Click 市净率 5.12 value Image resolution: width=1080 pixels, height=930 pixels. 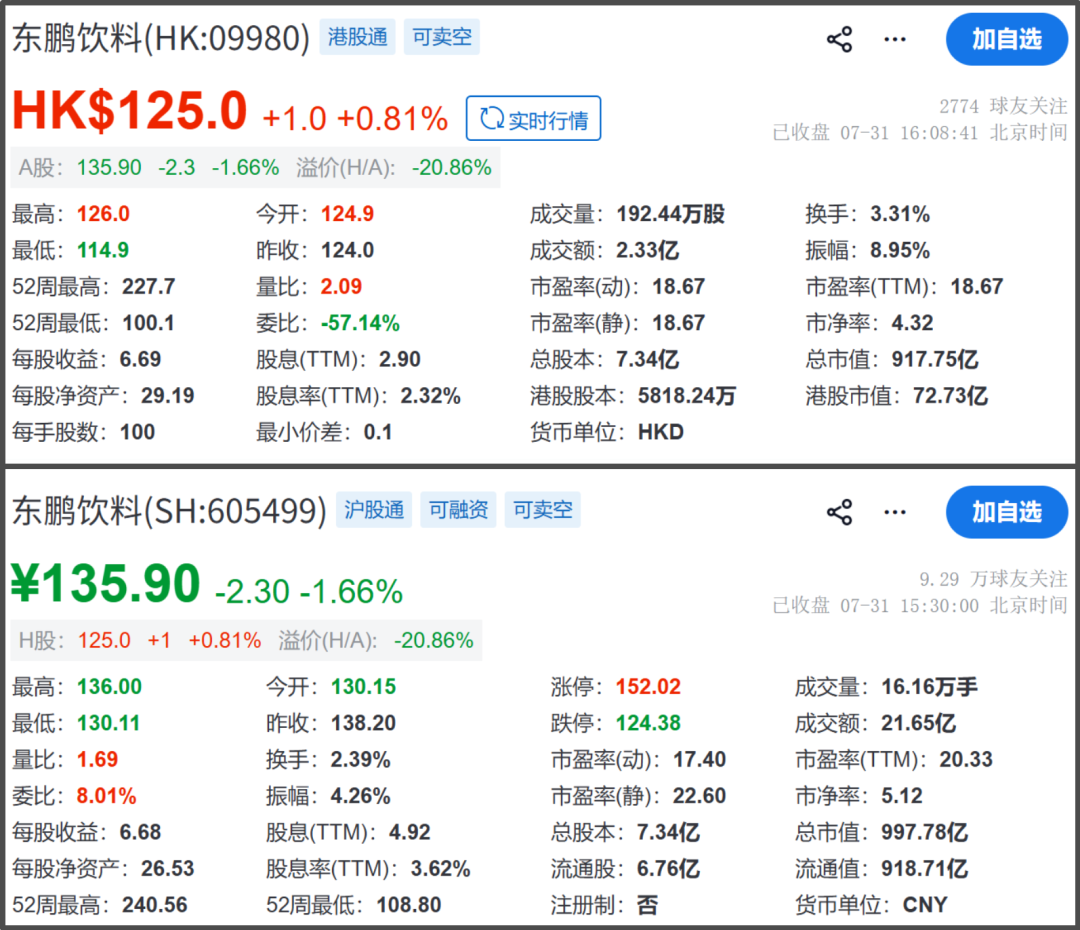[902, 796]
